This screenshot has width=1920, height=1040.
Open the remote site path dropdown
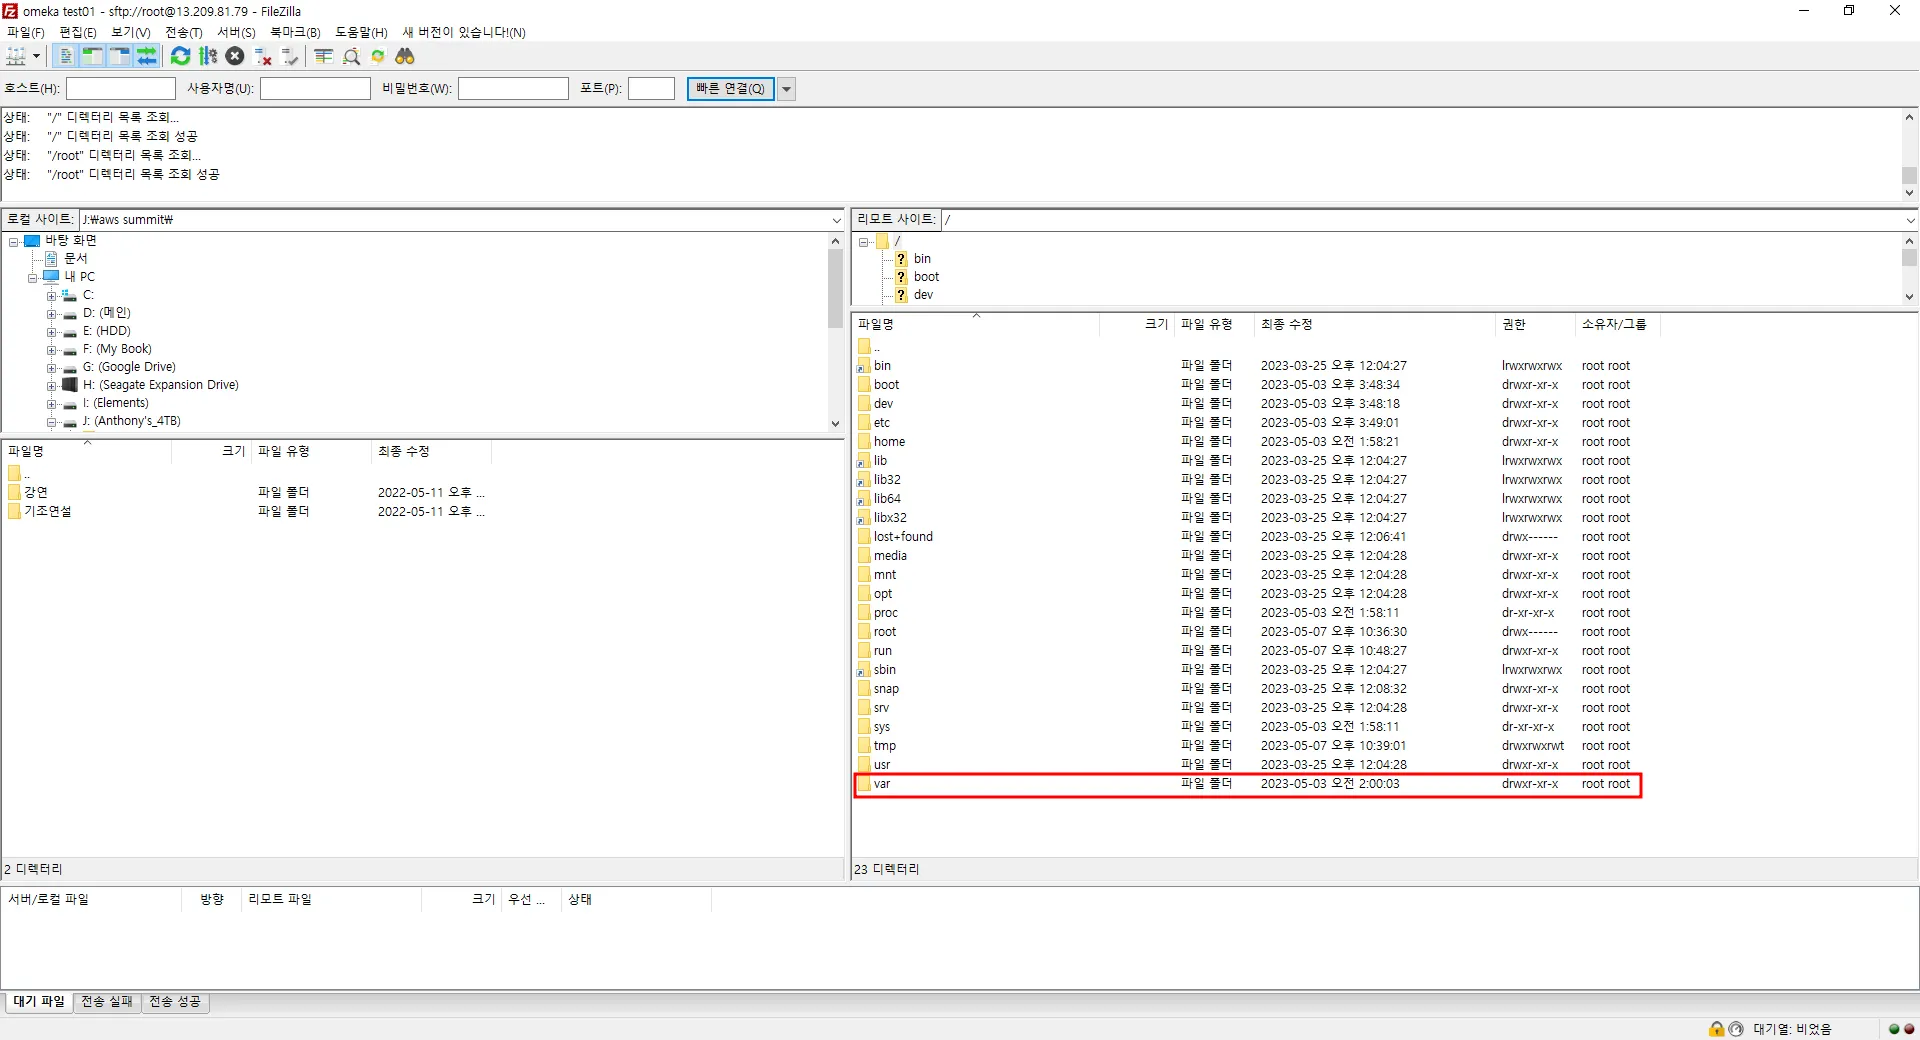point(1910,220)
